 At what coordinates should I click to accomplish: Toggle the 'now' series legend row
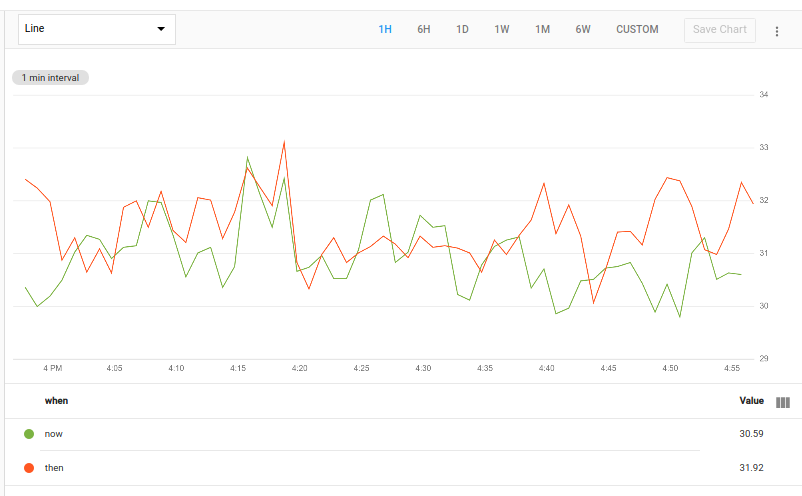tap(54, 434)
